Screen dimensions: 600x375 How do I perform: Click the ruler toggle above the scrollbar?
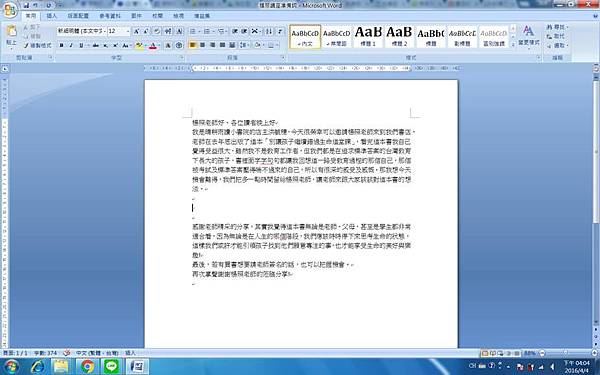click(596, 68)
